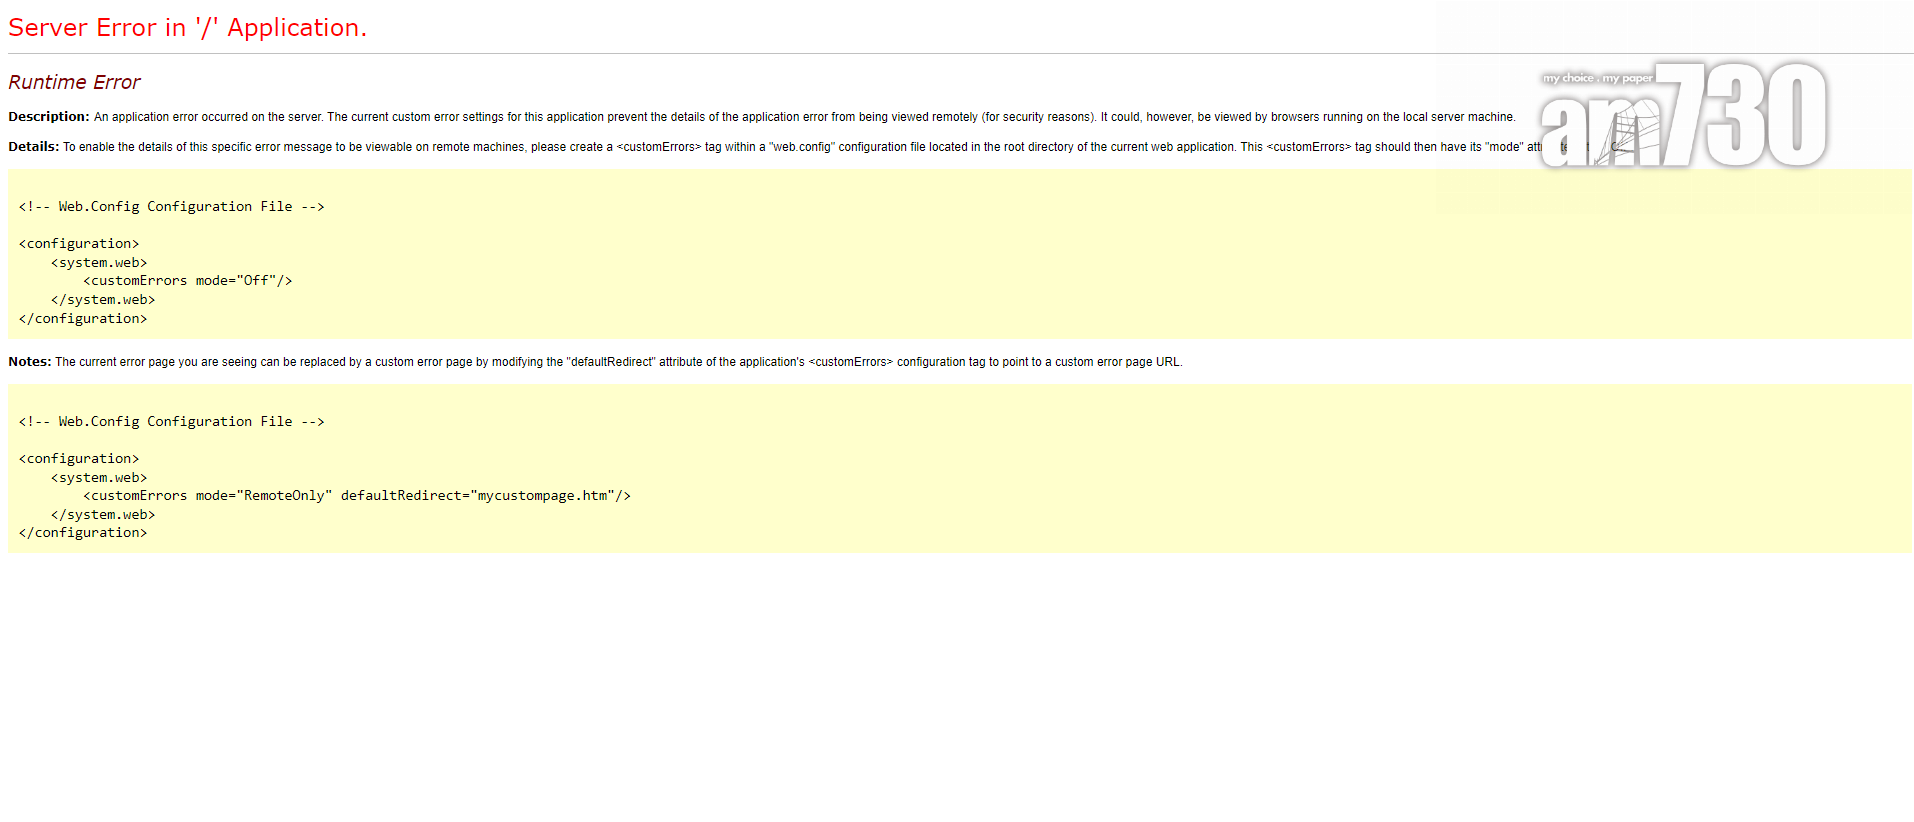The width and height of the screenshot is (1914, 822).
Task: Click the 'Server Error in '/' Application' heading
Action: coord(187,28)
